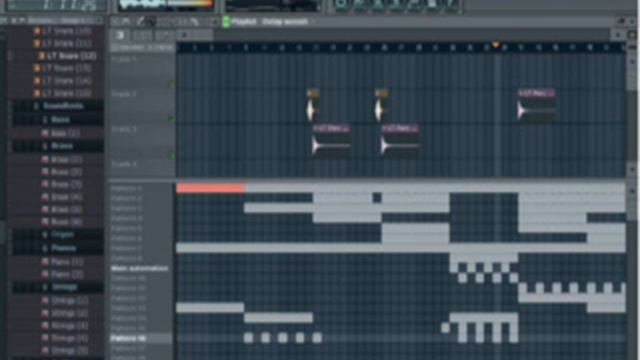Viewport: 640px width, 360px height.
Task: Select the Track 3 label
Action: [124, 129]
